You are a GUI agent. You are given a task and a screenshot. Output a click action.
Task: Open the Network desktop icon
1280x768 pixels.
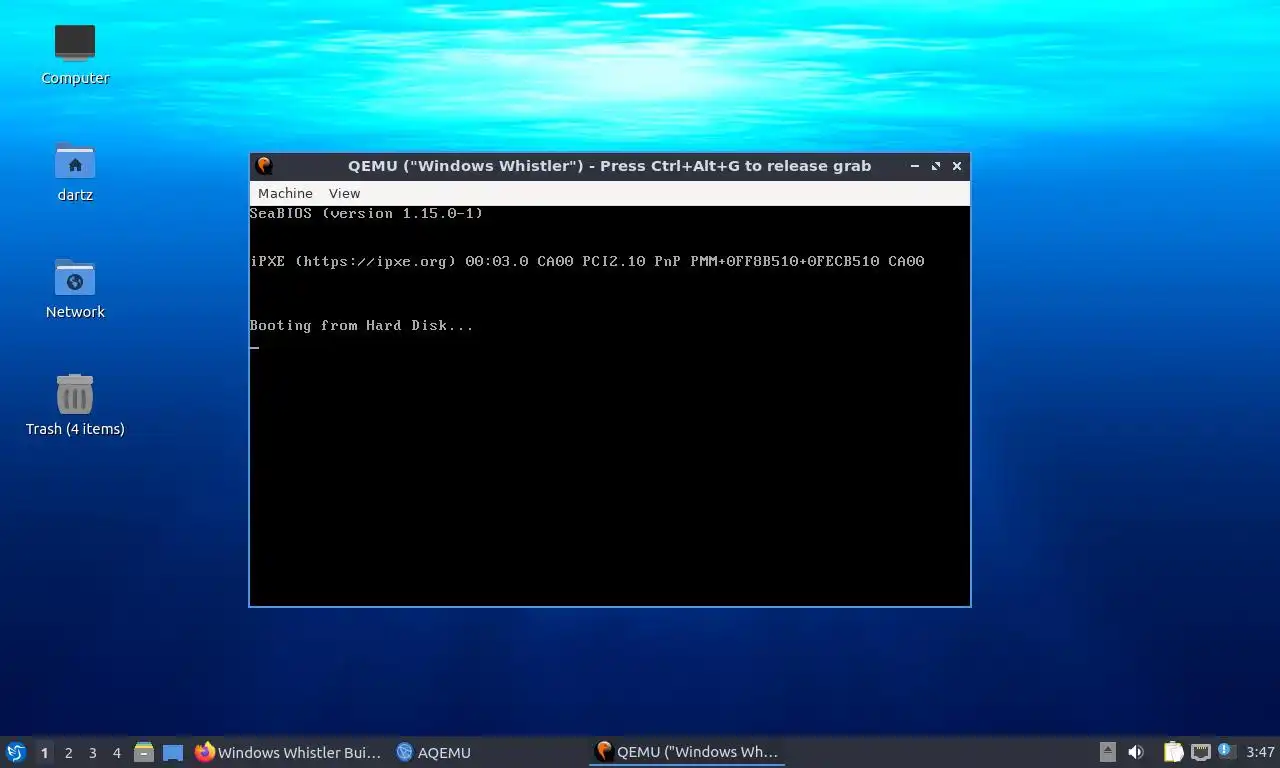75,288
